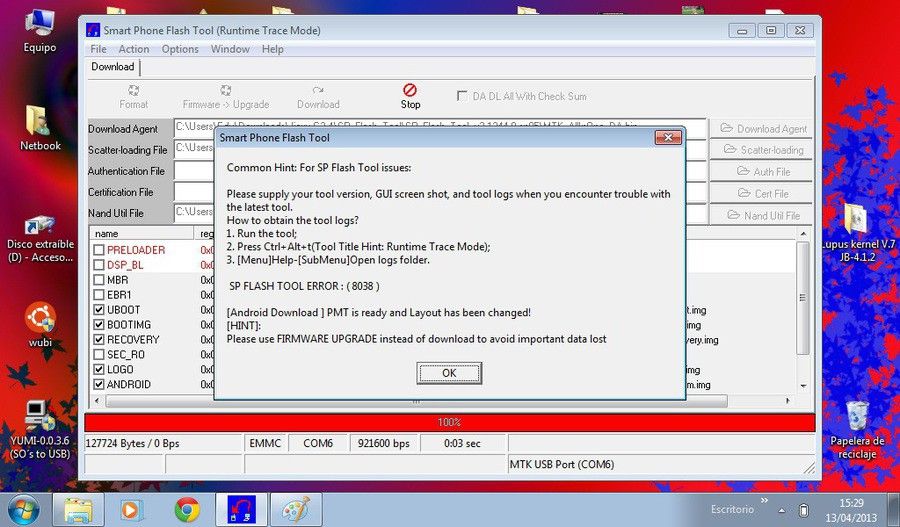Image resolution: width=900 pixels, height=527 pixels.
Task: Click the Nand Util File button
Action: (x=762, y=215)
